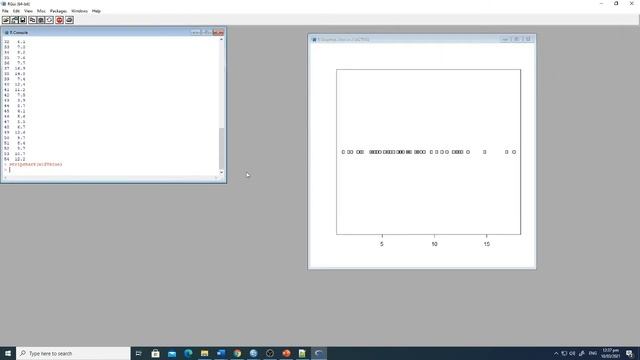
Task: Open the Misc menu
Action: point(41,11)
